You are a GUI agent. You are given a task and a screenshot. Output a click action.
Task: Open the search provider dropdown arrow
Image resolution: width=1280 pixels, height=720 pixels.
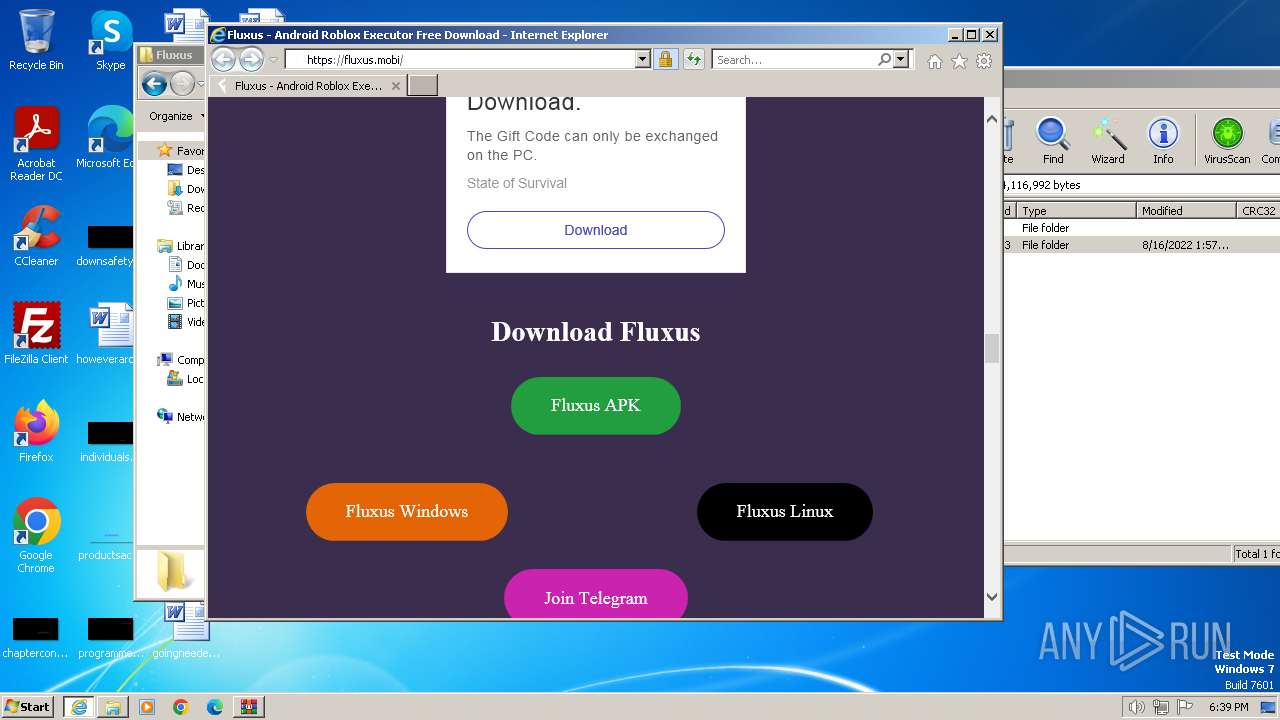[901, 60]
